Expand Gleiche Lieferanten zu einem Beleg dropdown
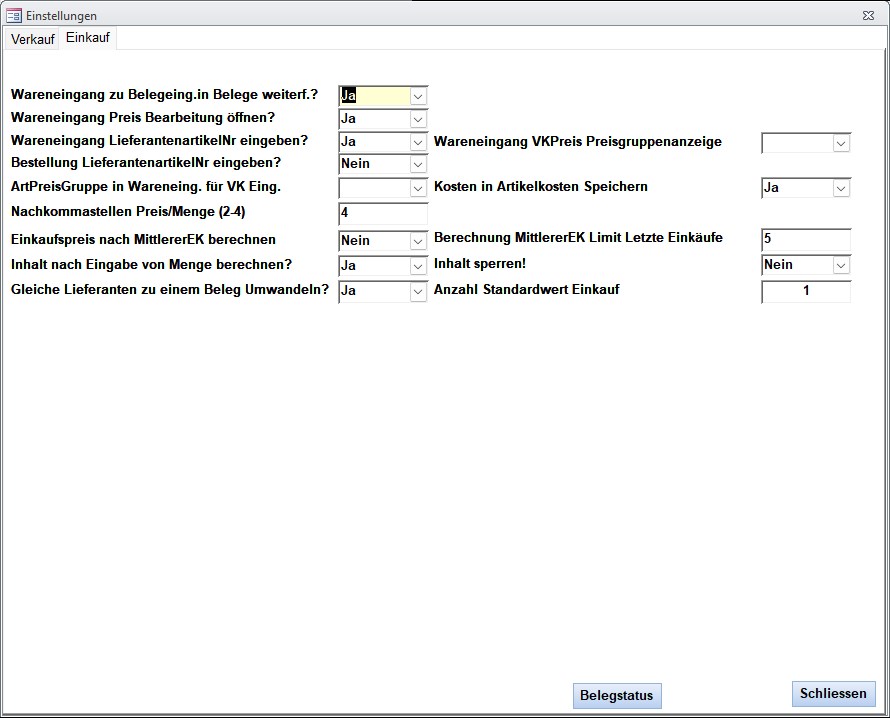Screen dimensions: 890x718 pos(419,292)
